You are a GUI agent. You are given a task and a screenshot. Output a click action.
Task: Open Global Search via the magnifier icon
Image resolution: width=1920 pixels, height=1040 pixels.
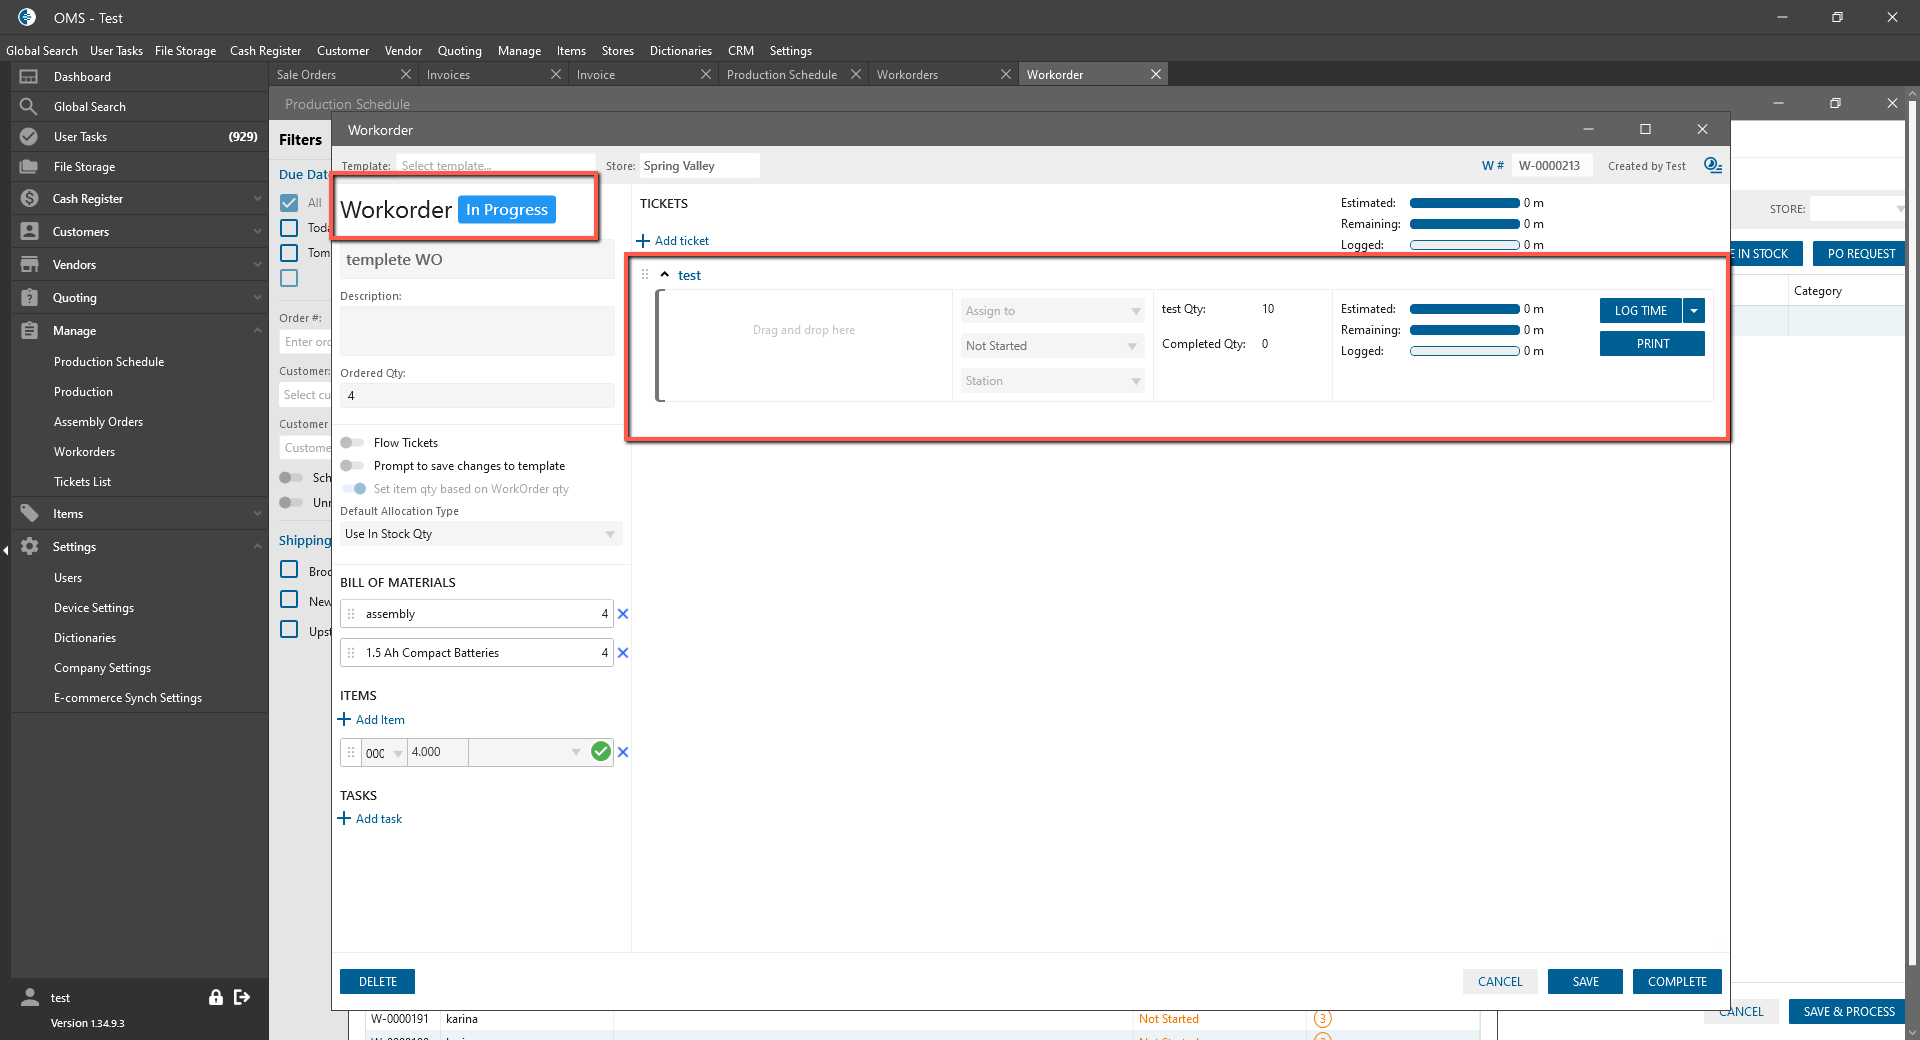pyautogui.click(x=29, y=107)
